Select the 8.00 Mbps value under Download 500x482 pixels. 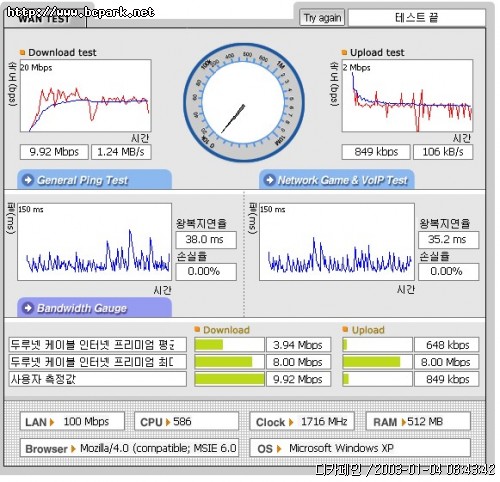tap(299, 362)
